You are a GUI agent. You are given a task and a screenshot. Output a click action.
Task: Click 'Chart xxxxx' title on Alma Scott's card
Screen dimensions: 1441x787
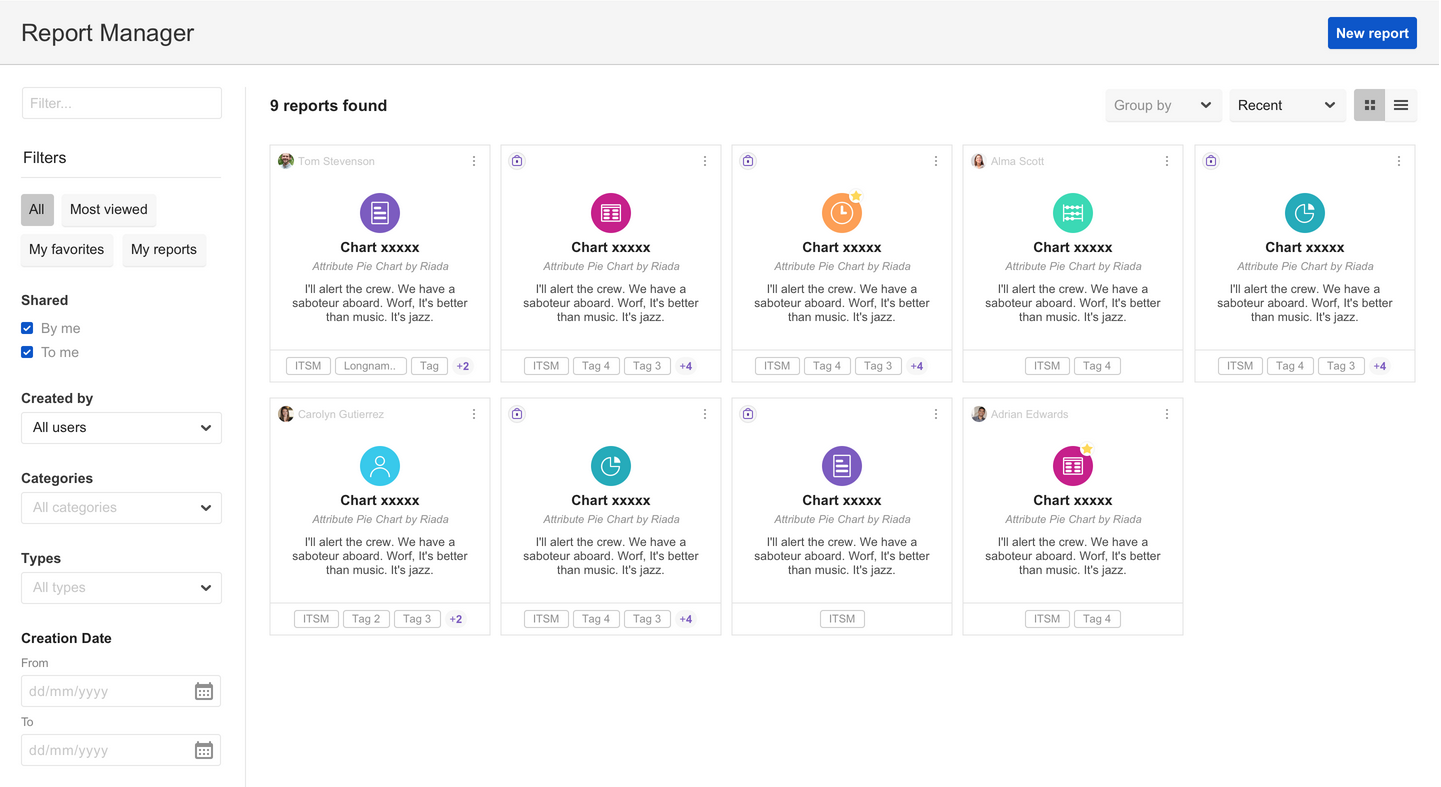click(1073, 247)
